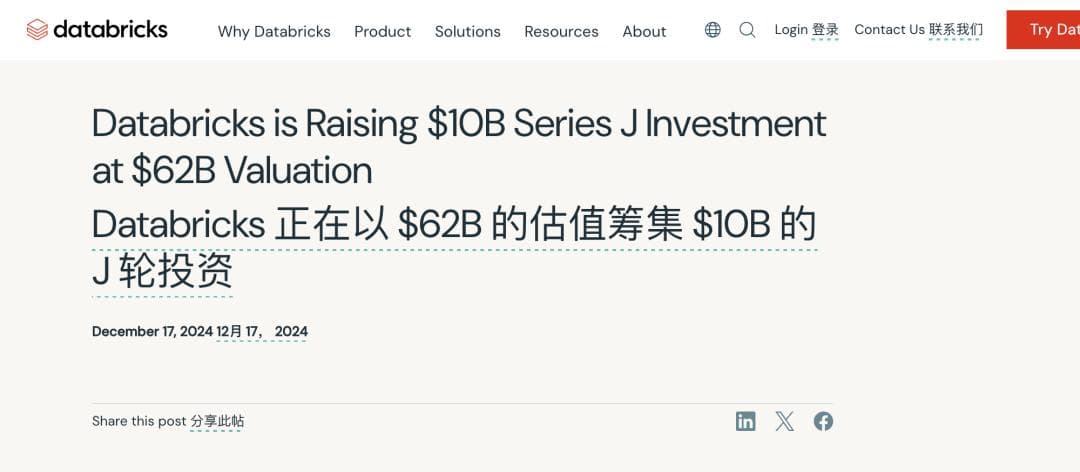Click the Databricks logo icon
This screenshot has height=472, width=1080.
click(x=37, y=30)
